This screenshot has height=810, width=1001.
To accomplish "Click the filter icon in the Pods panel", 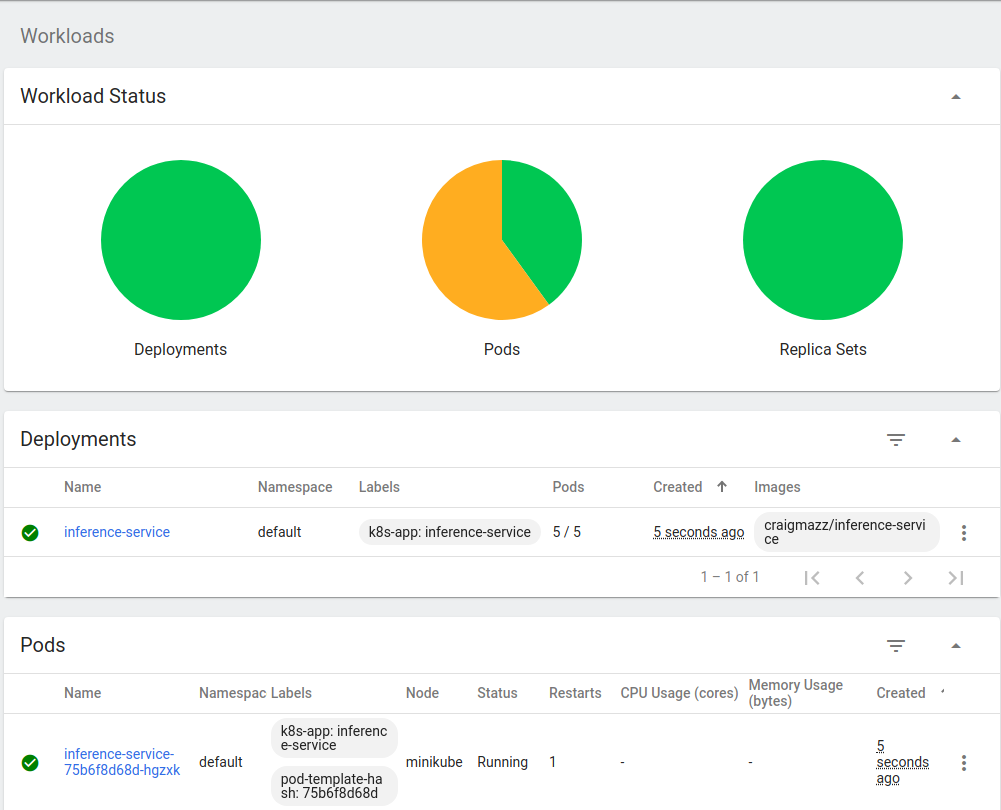I will [896, 646].
